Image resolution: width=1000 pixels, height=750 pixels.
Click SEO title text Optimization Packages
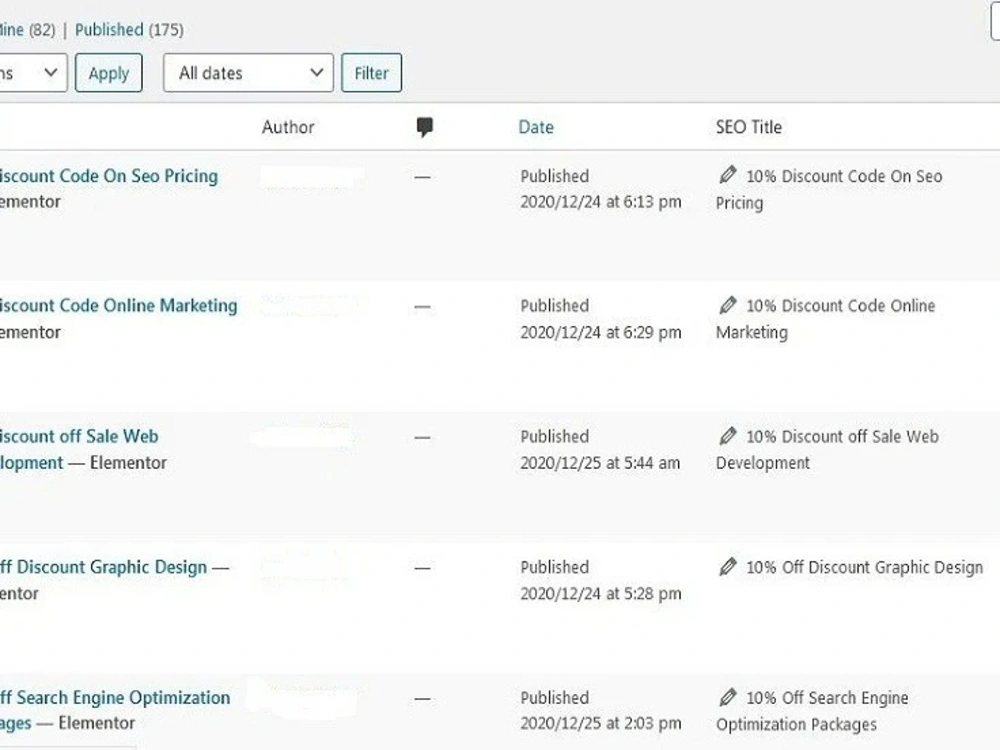pyautogui.click(x=796, y=724)
